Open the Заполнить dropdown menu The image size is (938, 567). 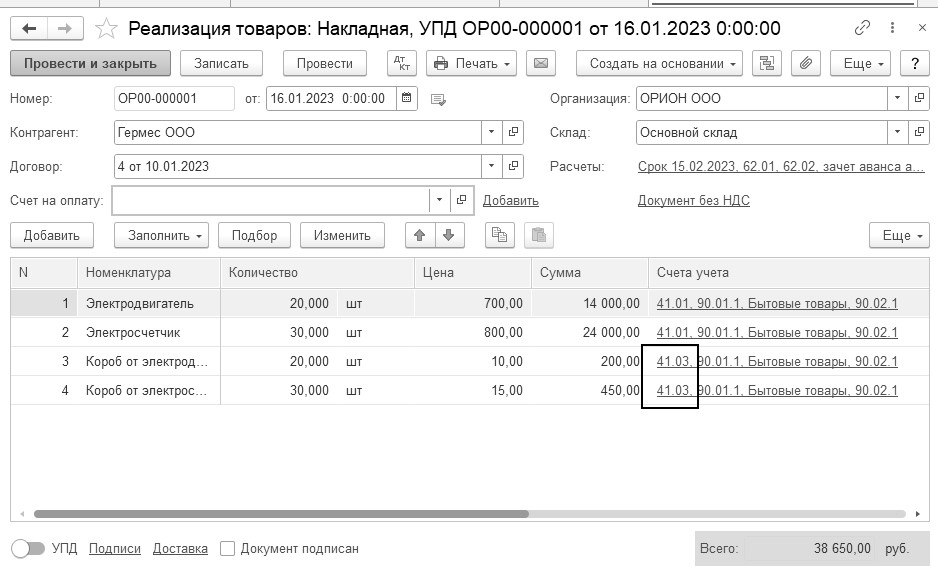coord(162,235)
